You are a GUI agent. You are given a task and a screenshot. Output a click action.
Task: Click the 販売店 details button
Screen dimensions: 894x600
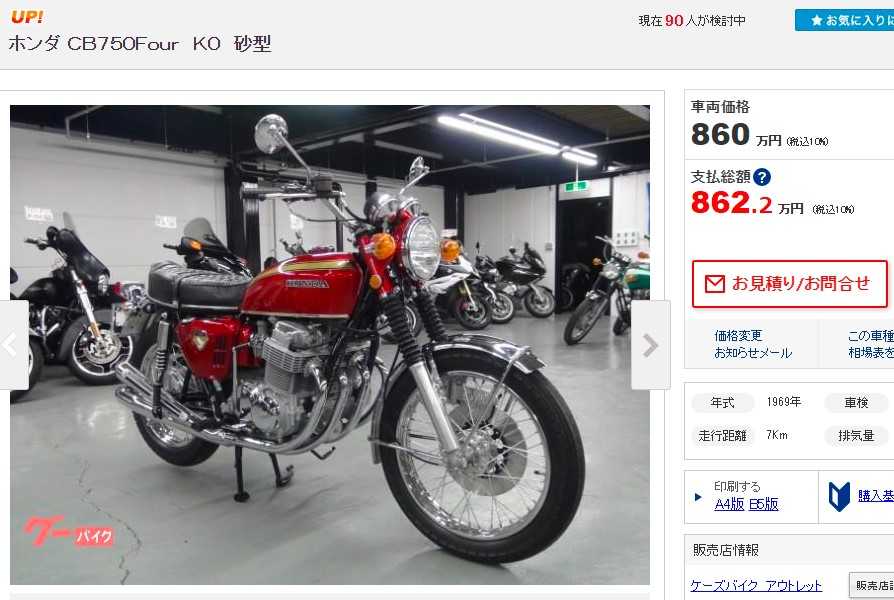point(872,585)
